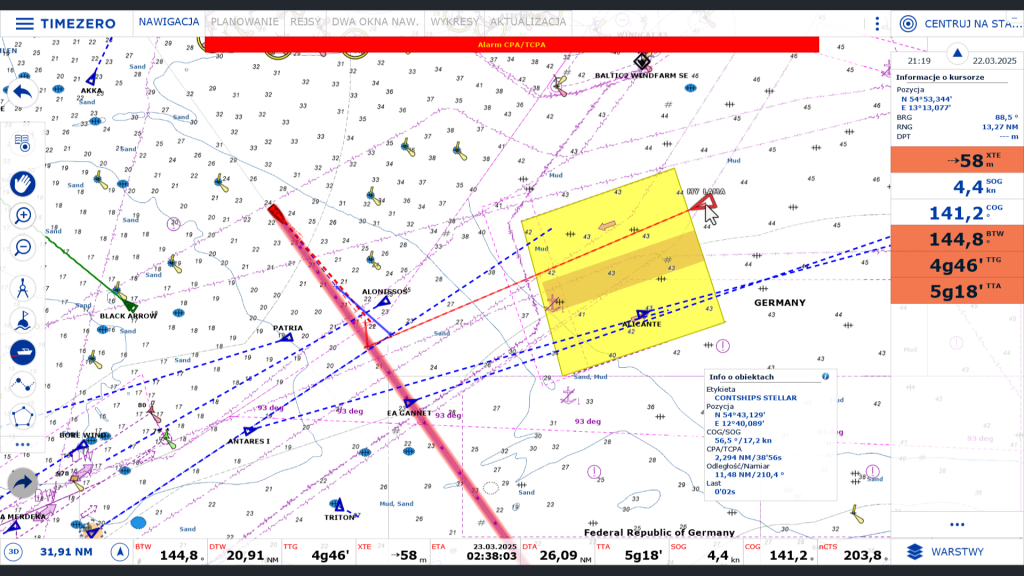Viewport: 1024px width, 576px height.
Task: Toggle north-up compass orientation
Action: tap(119, 552)
